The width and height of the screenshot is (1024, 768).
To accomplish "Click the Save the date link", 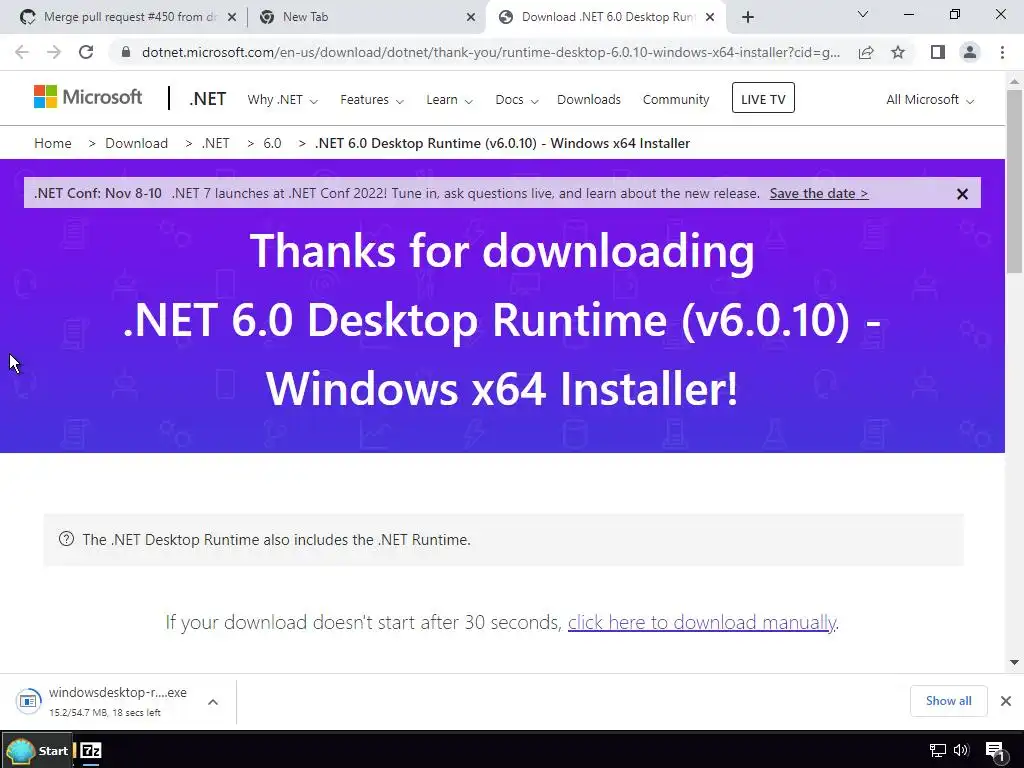I will coord(819,193).
